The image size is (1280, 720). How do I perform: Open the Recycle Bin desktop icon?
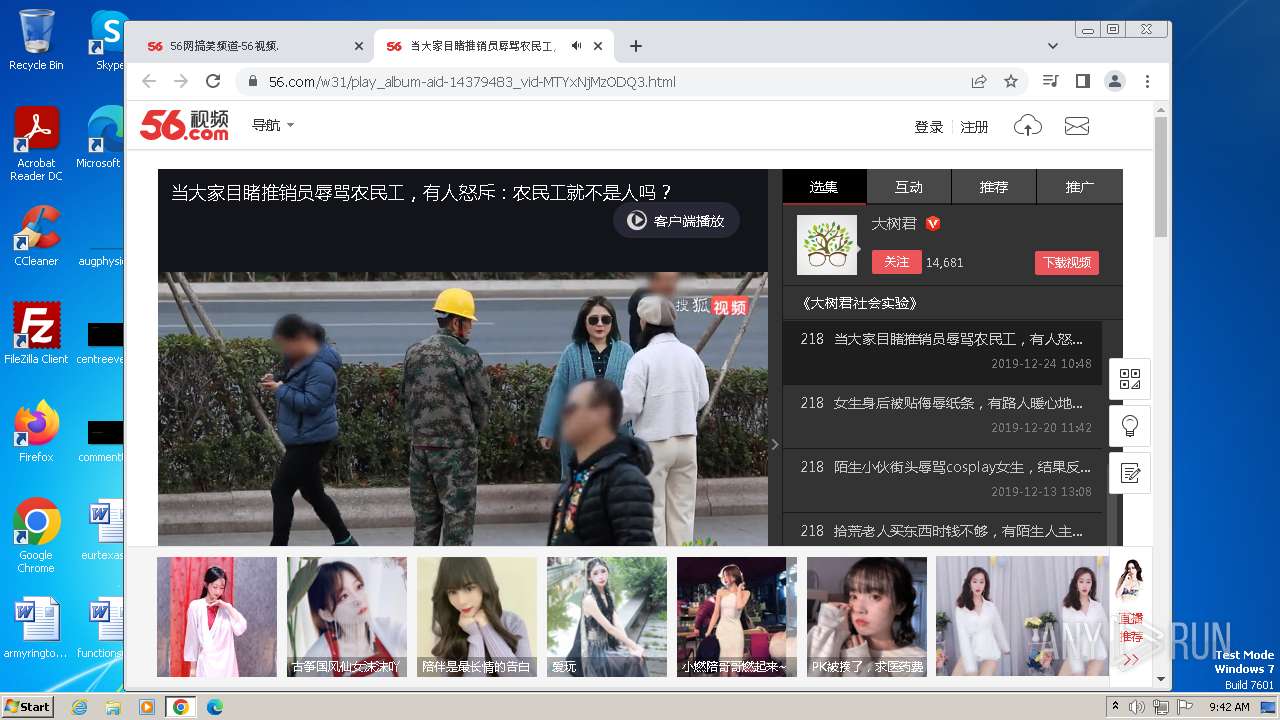tap(36, 40)
